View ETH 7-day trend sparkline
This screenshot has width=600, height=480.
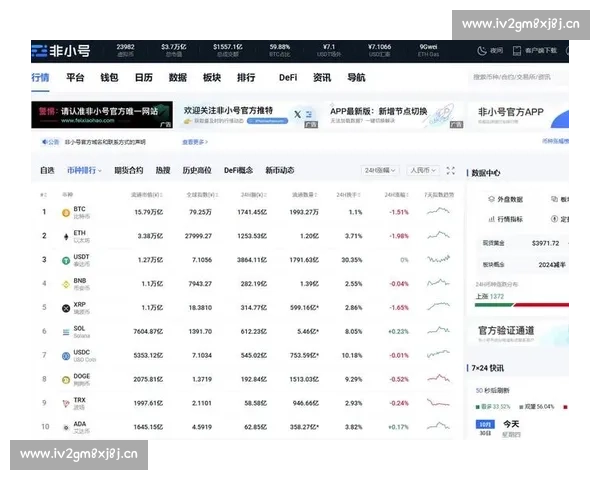click(438, 235)
